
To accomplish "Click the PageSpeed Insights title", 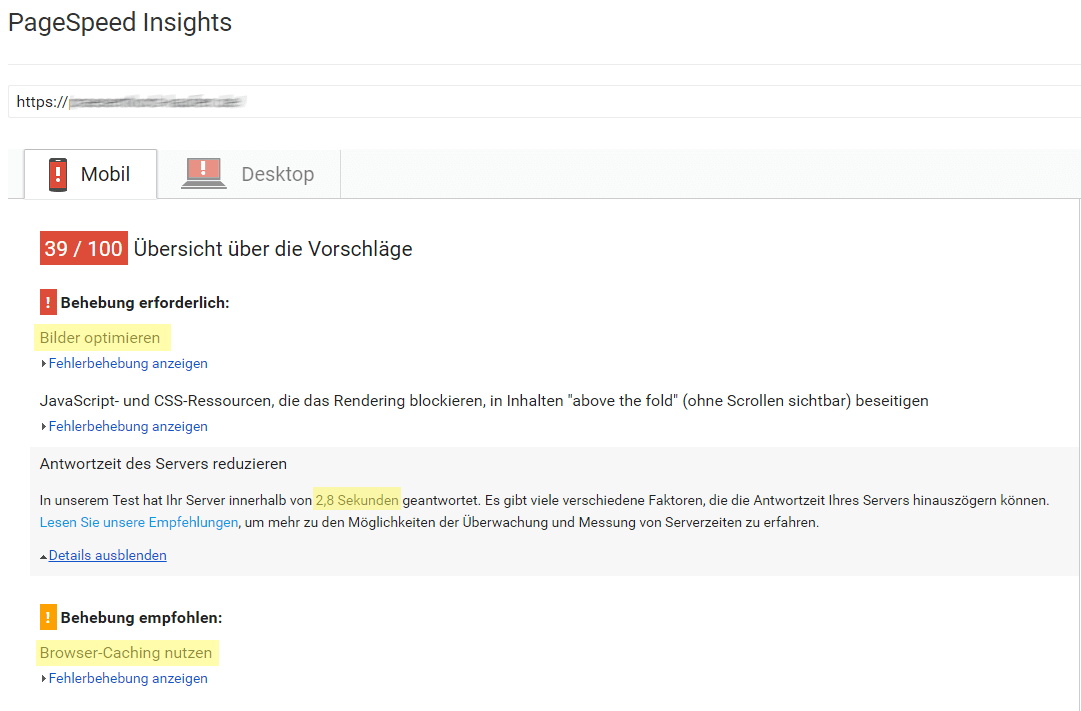I will pyautogui.click(x=120, y=22).
